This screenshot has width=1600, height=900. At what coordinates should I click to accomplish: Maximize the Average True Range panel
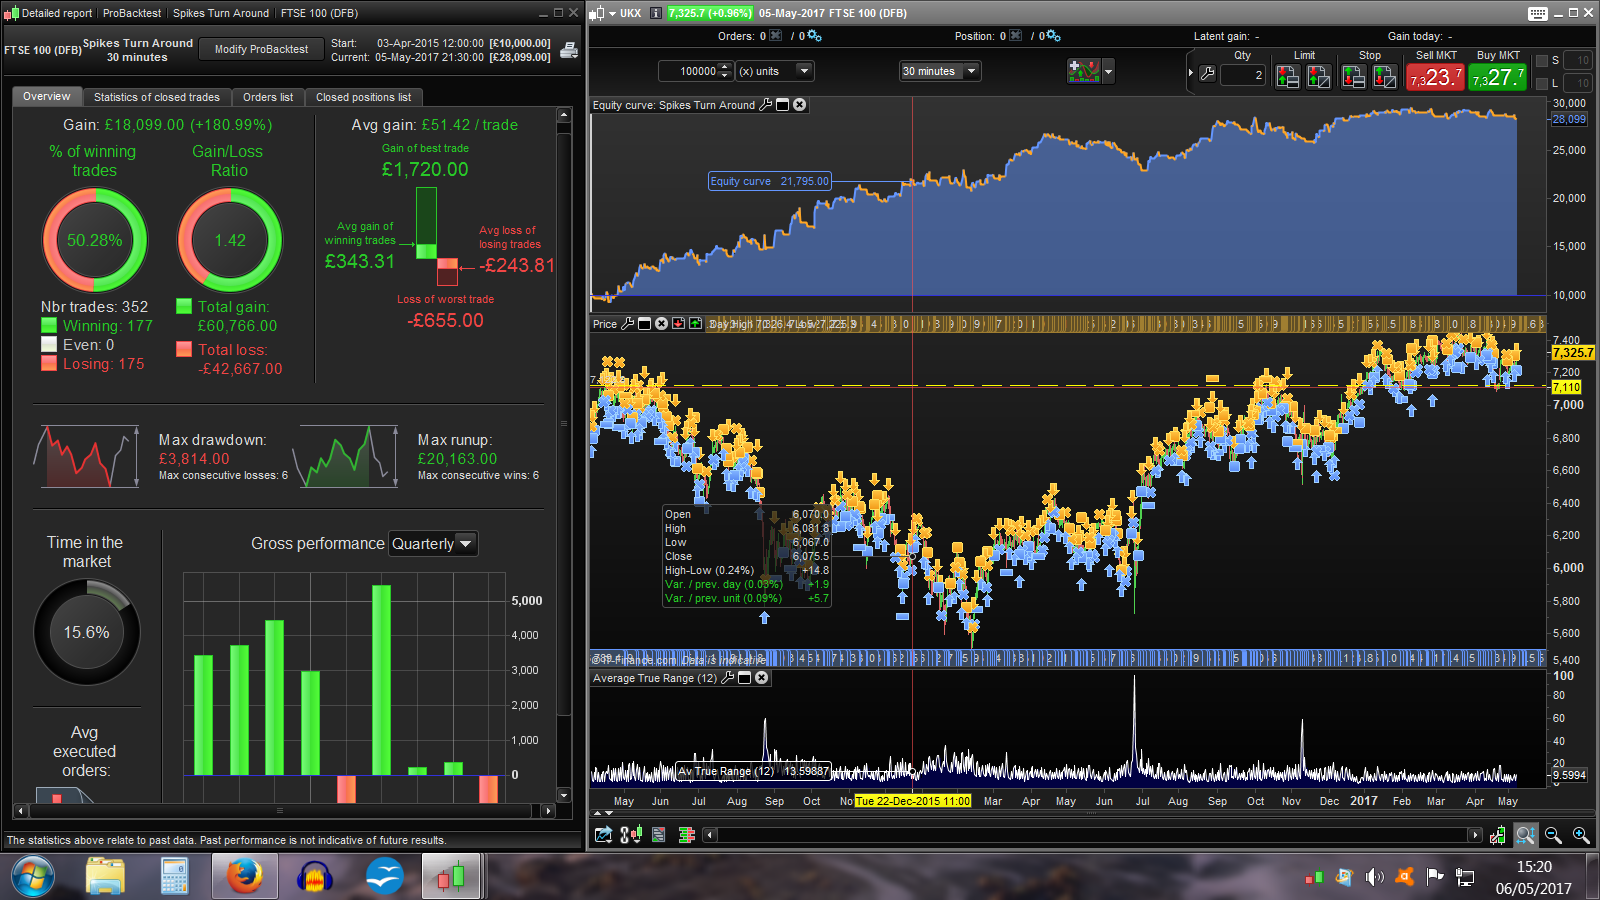(745, 677)
